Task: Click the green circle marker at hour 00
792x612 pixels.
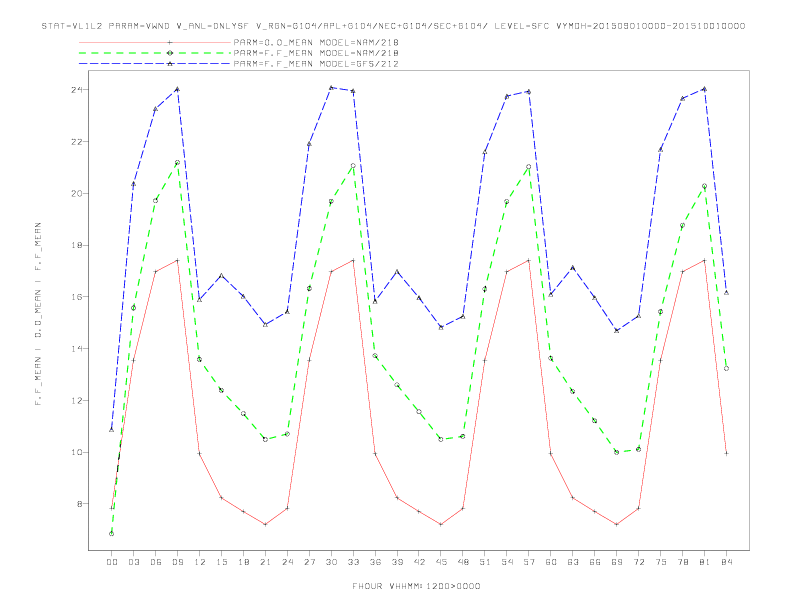Action: [x=112, y=534]
